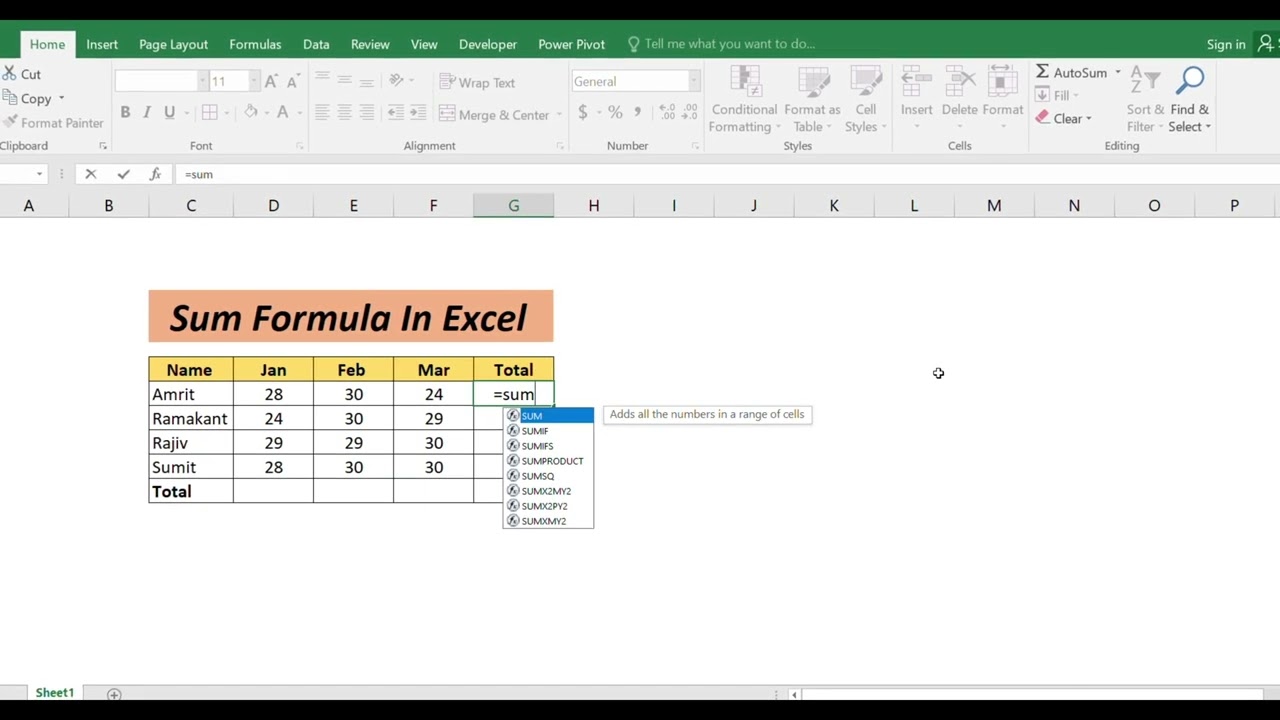Click Increase Font Size icon

coord(272,81)
